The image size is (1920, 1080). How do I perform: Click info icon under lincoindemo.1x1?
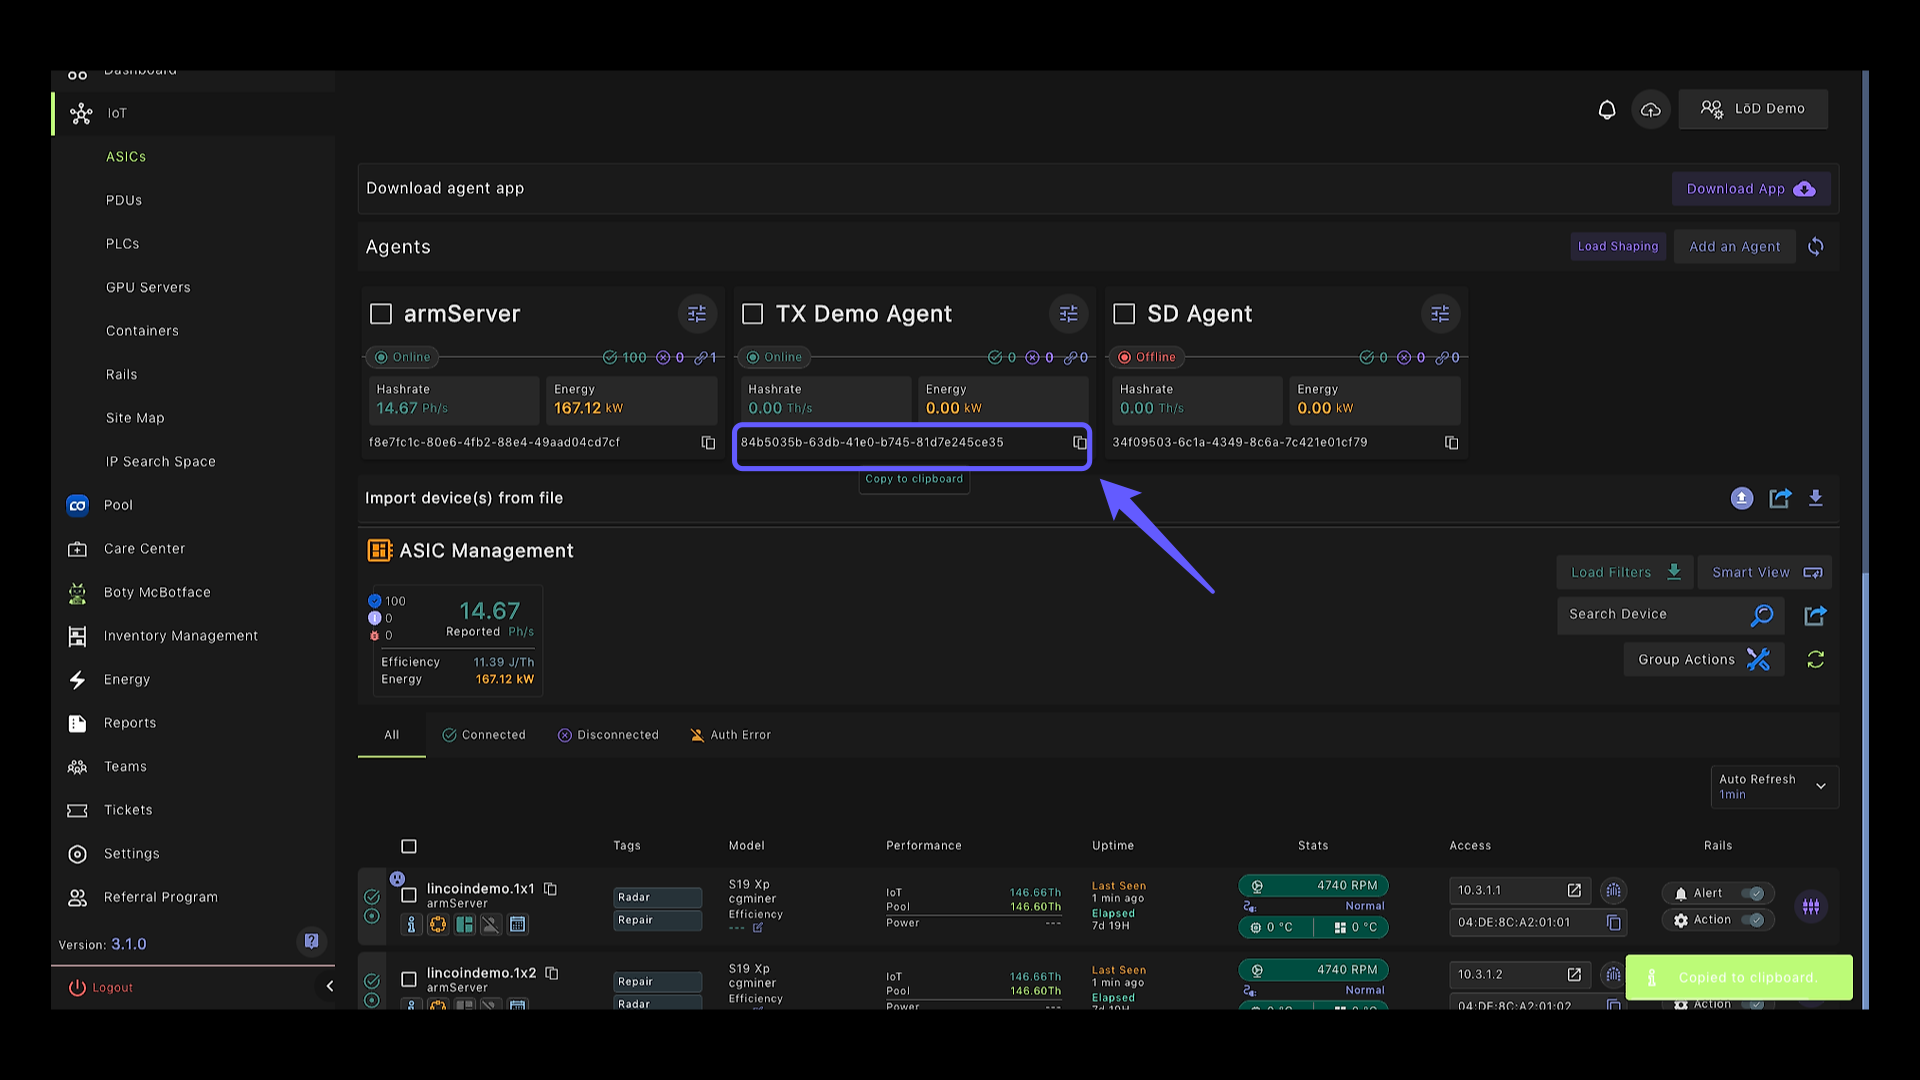(411, 925)
